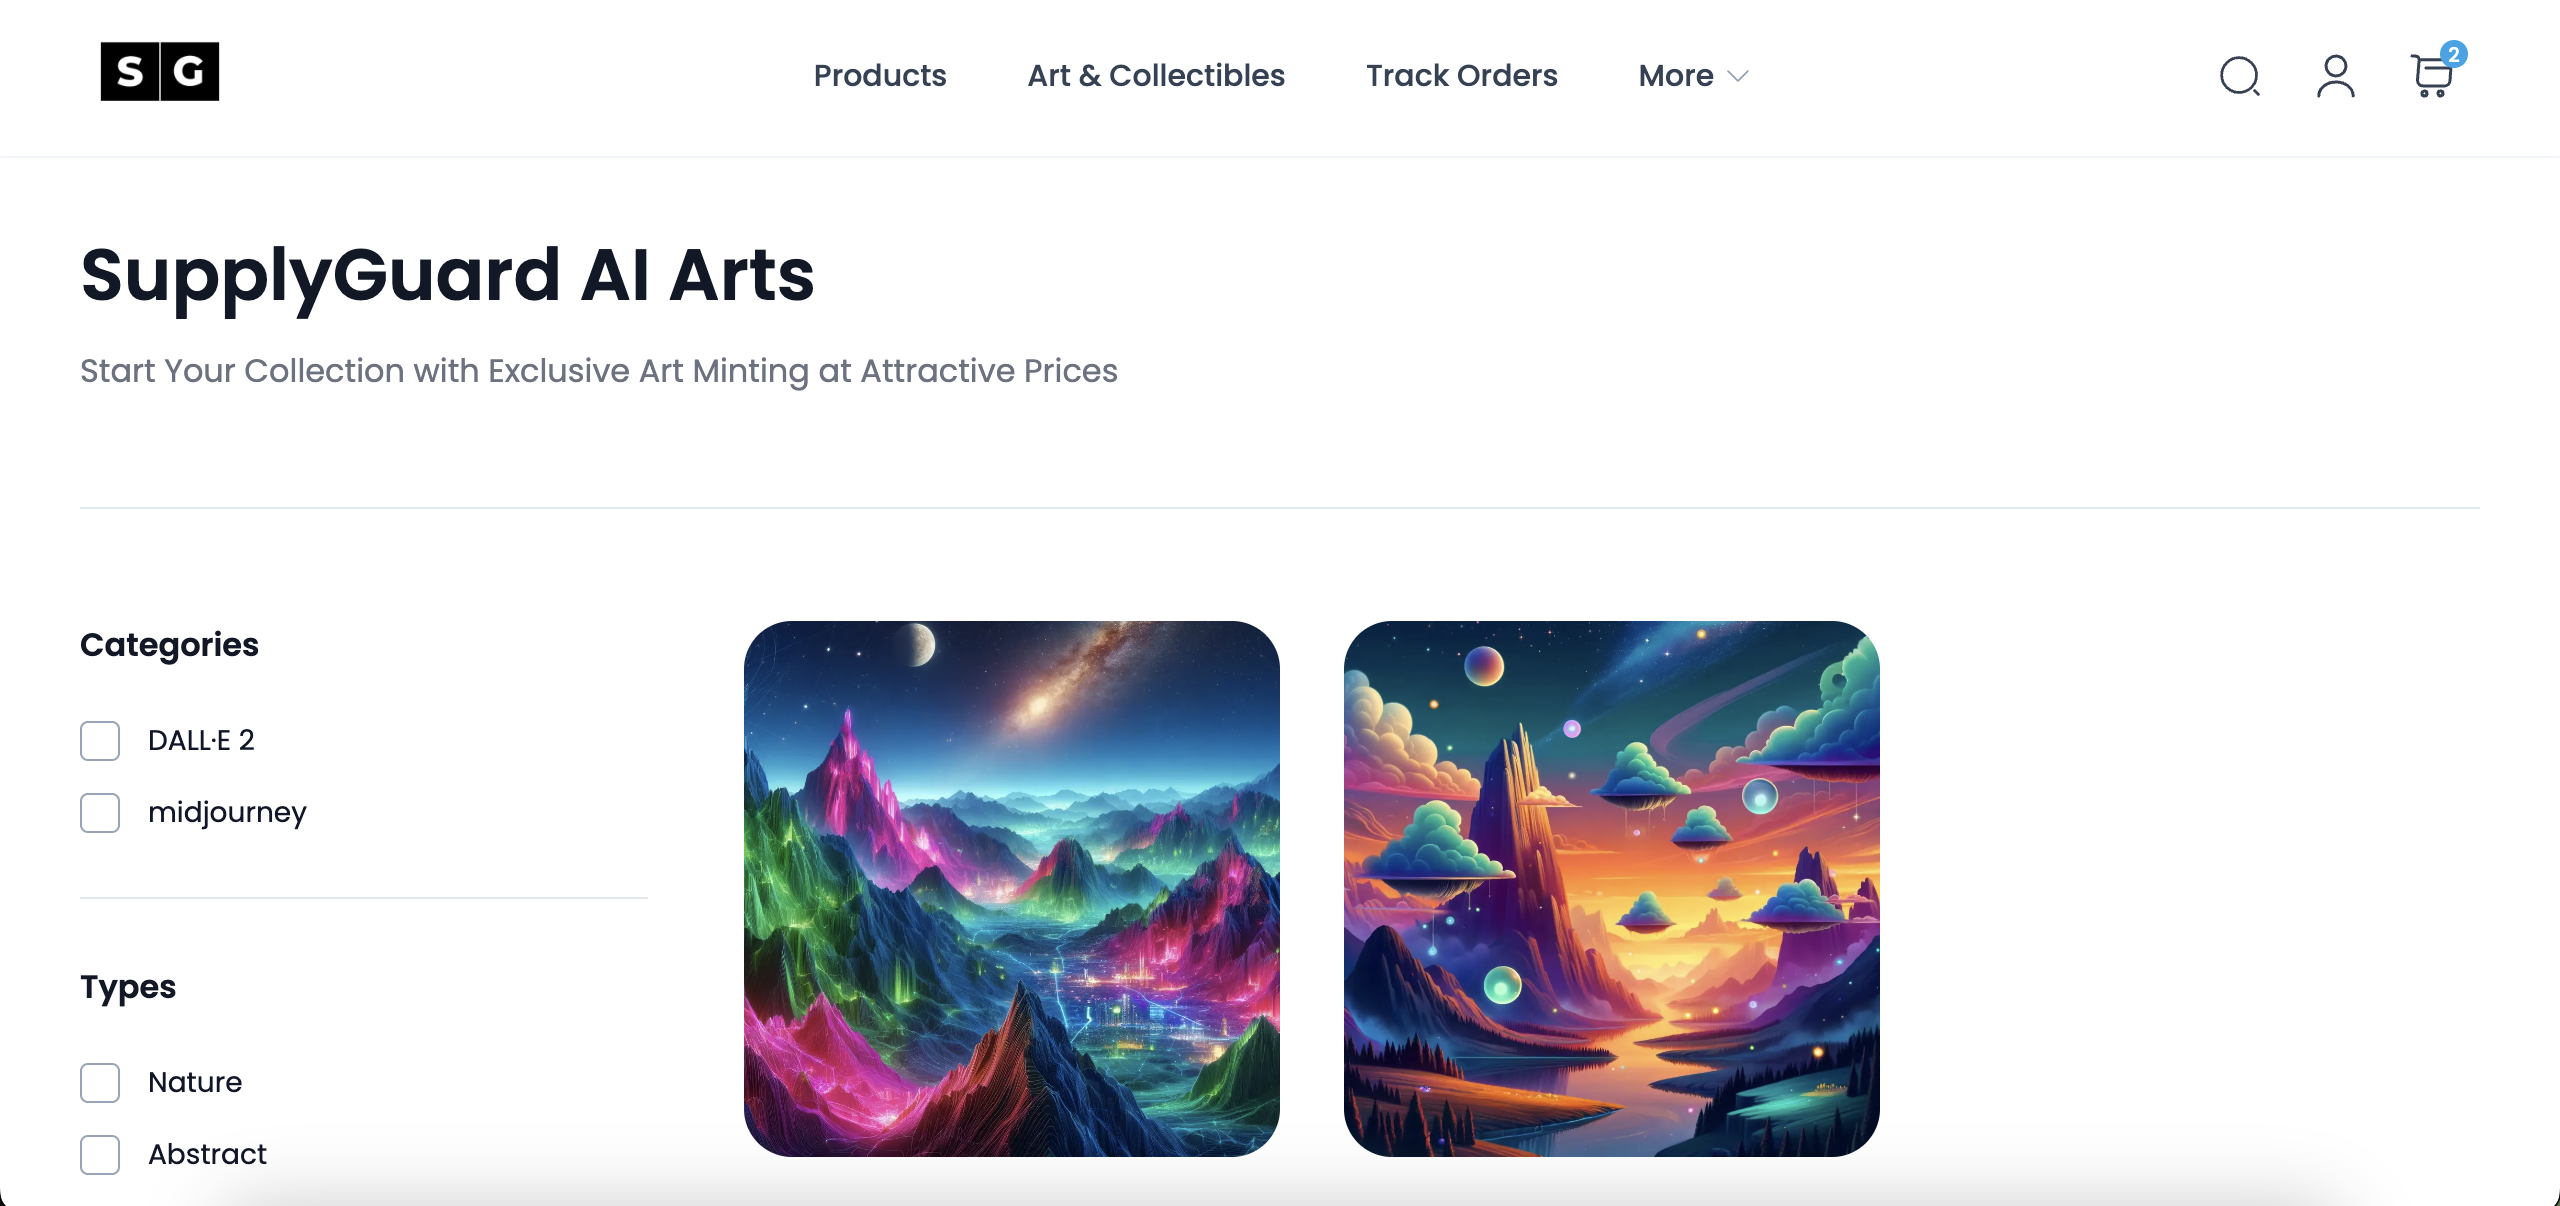Viewport: 2560px width, 1206px height.
Task: Click the SG logo in header
Action: click(x=160, y=71)
